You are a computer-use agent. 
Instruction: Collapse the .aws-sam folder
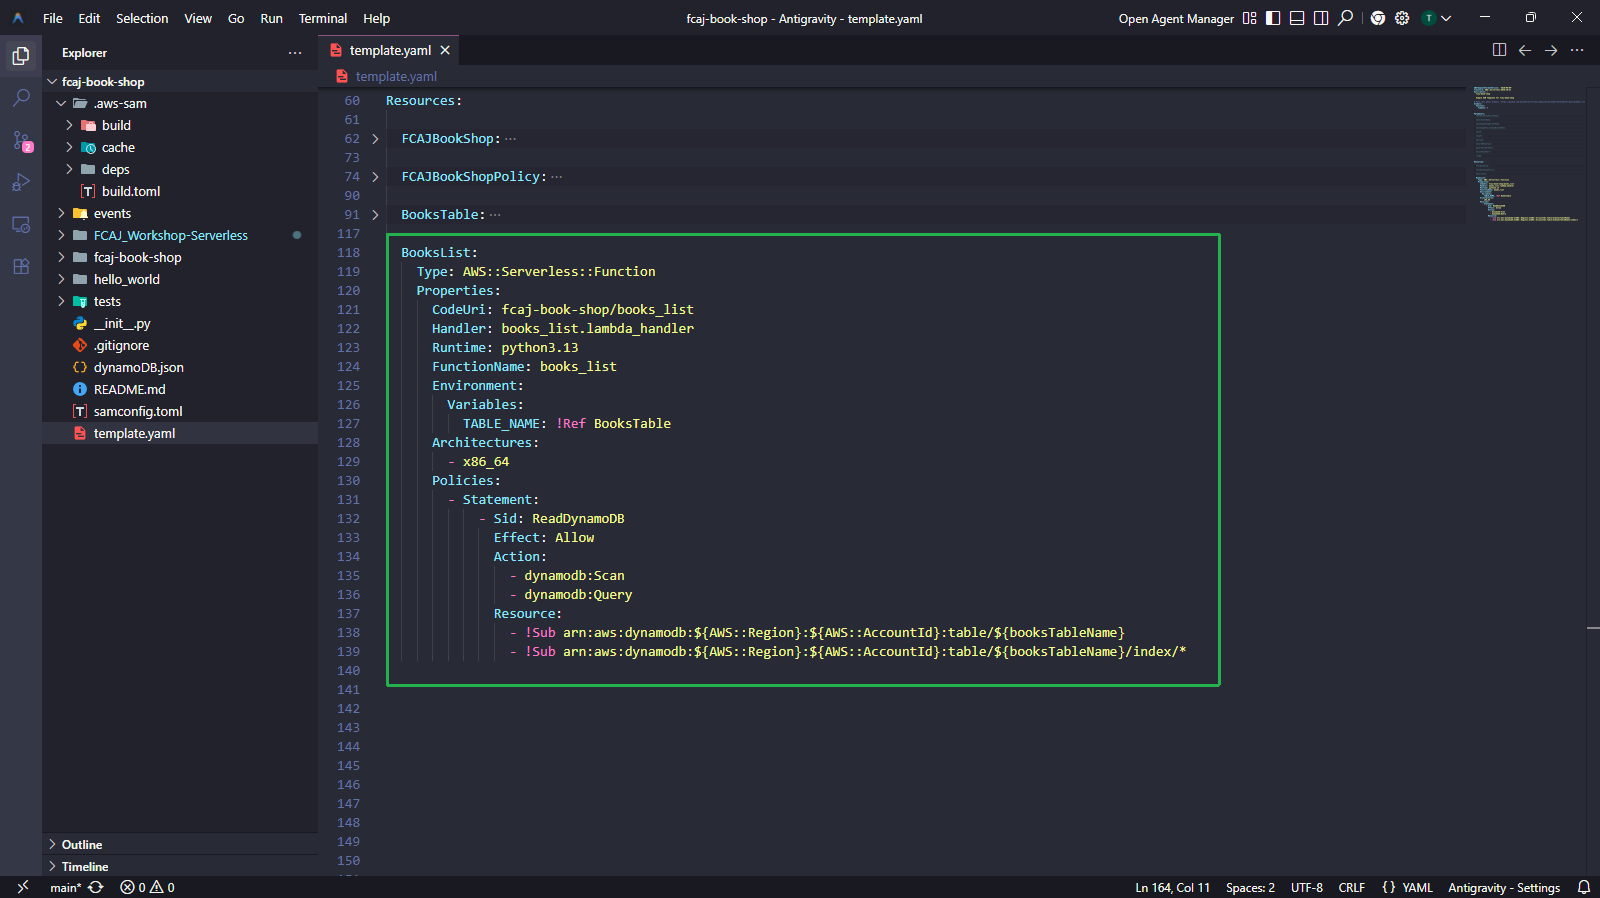[x=60, y=104]
